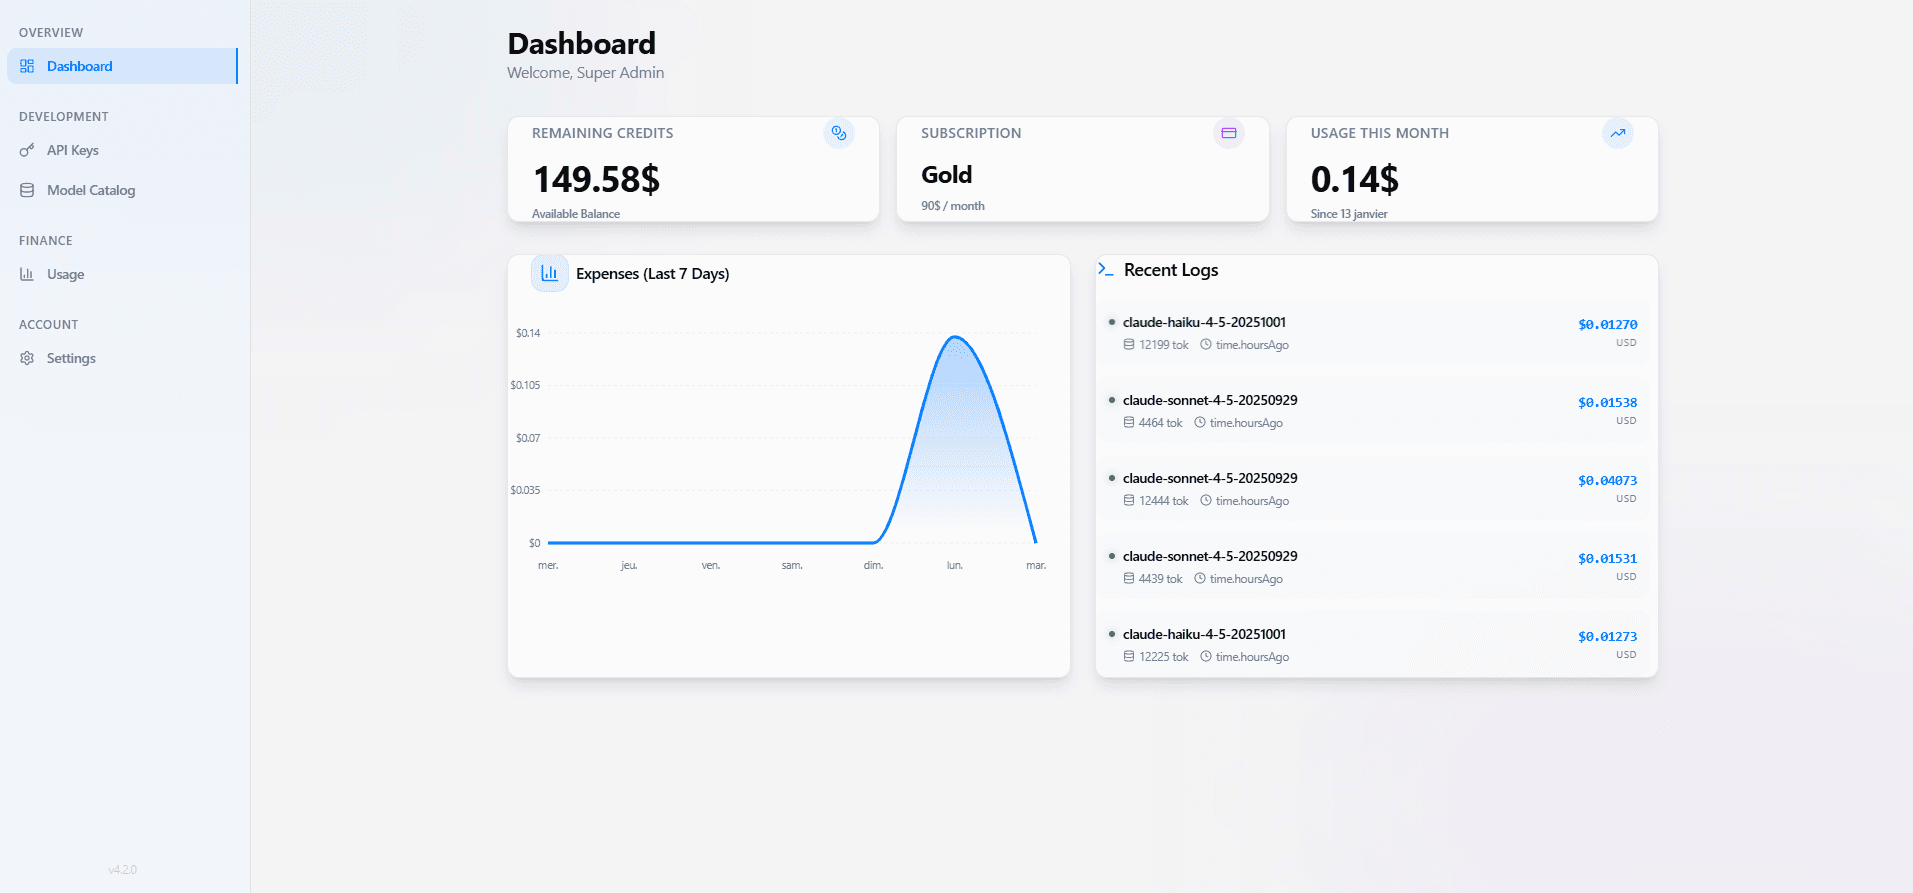This screenshot has height=893, width=1913.
Task: Click the clock icon in the 12225 tok row
Action: coord(1206,656)
